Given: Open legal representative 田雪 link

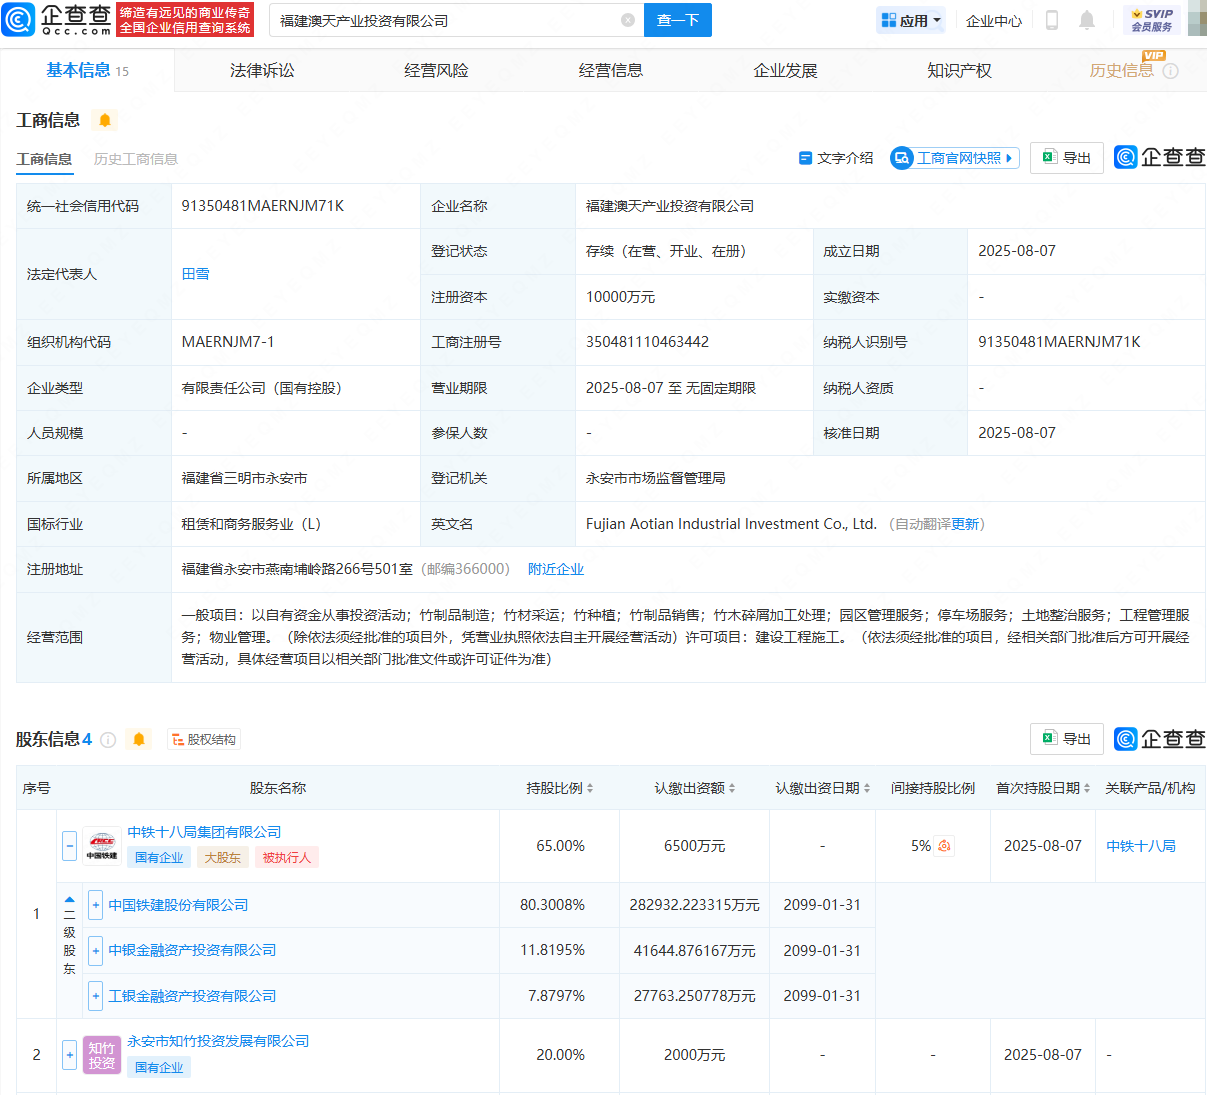Looking at the screenshot, I should pyautogui.click(x=196, y=274).
